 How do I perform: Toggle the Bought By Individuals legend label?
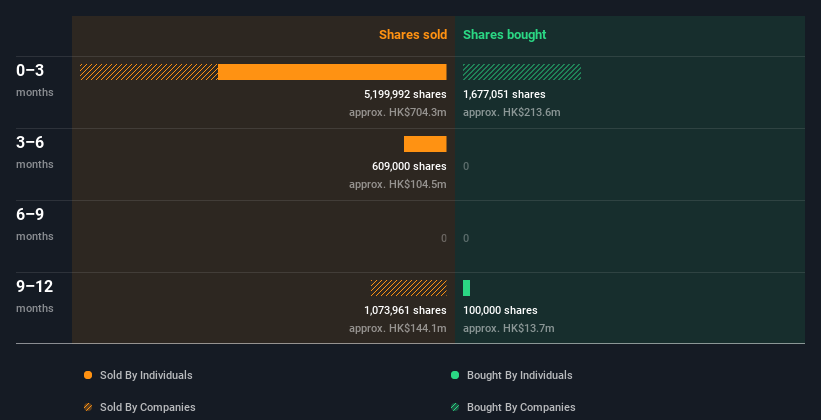[x=519, y=375]
